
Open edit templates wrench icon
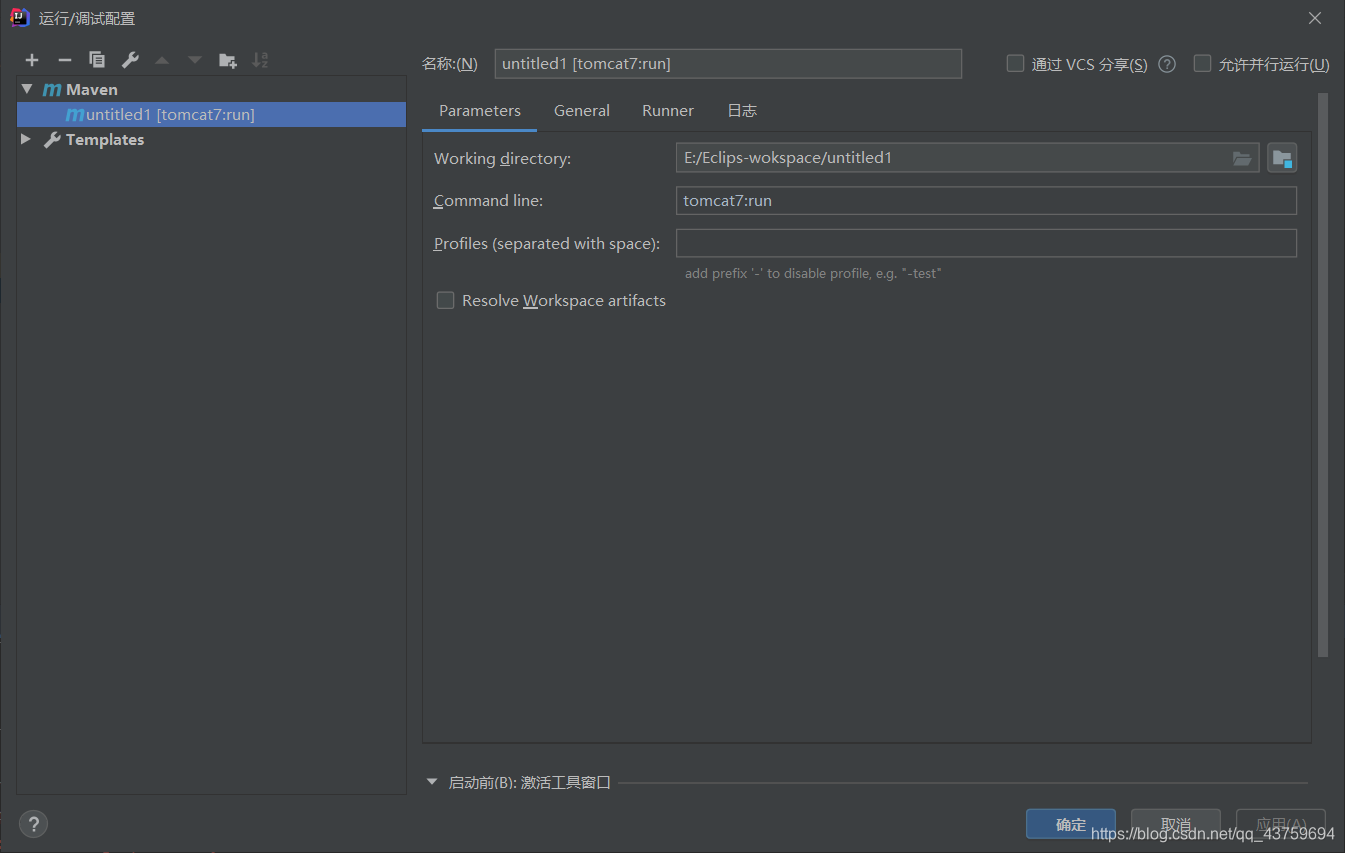coord(130,60)
